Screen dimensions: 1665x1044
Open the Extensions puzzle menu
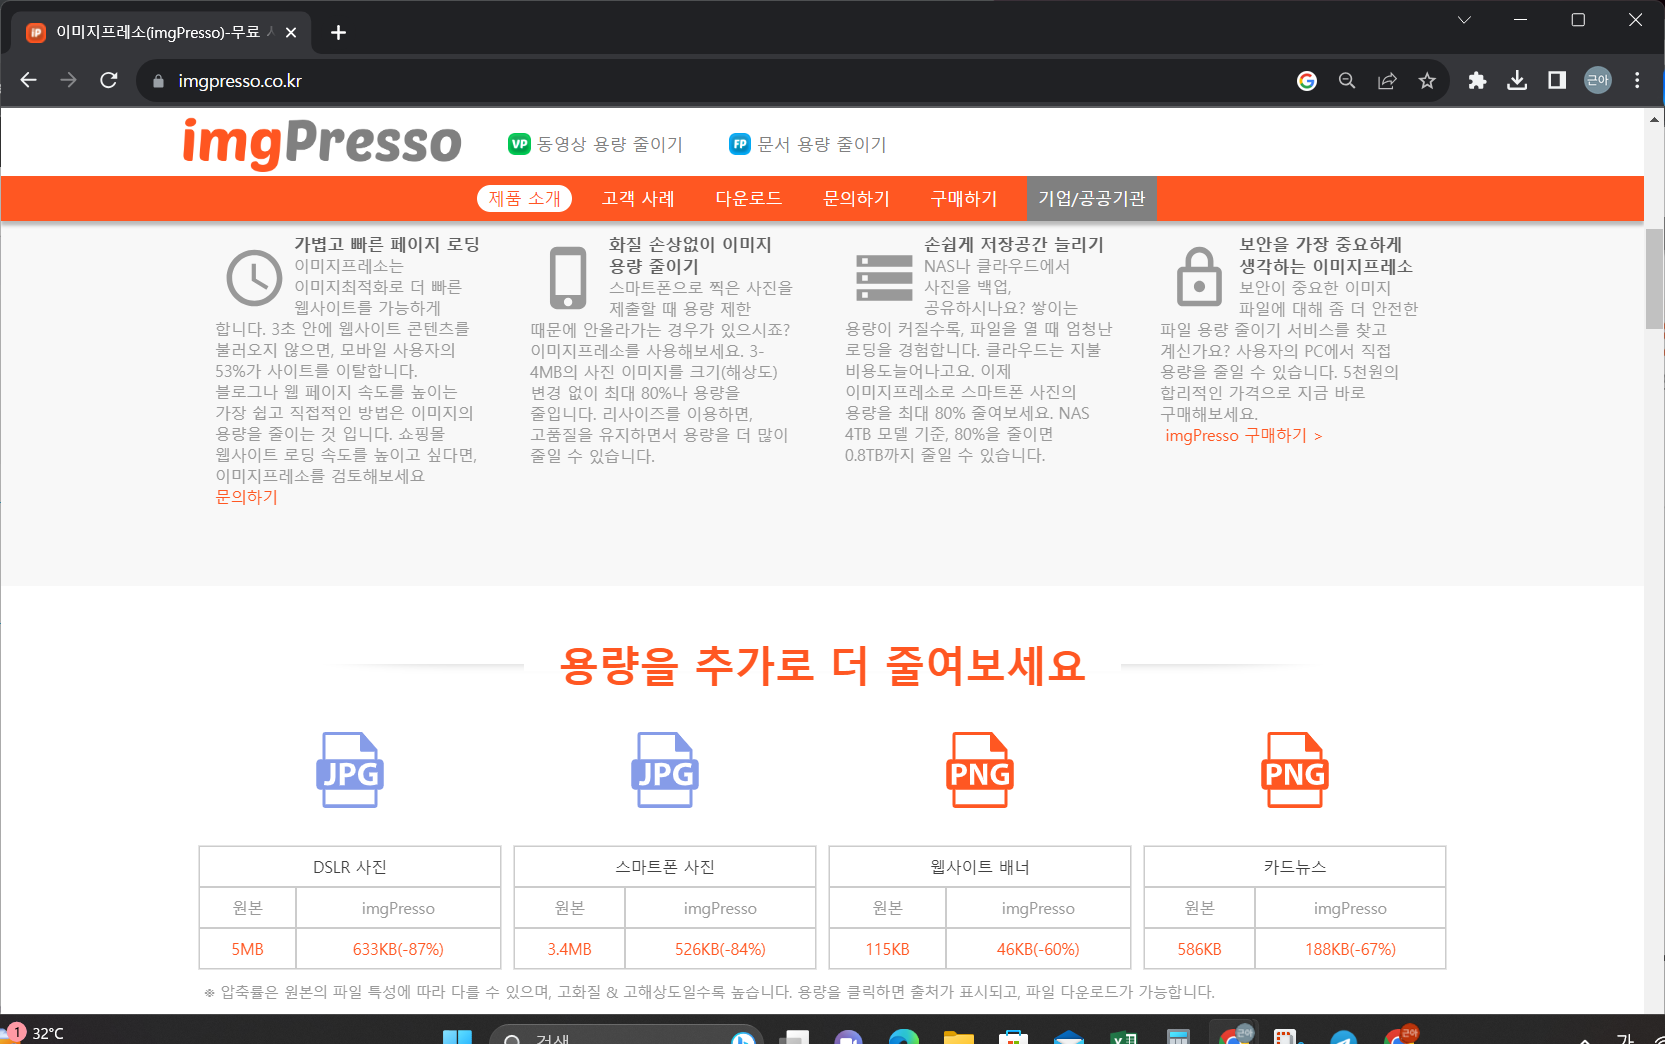[x=1477, y=81]
